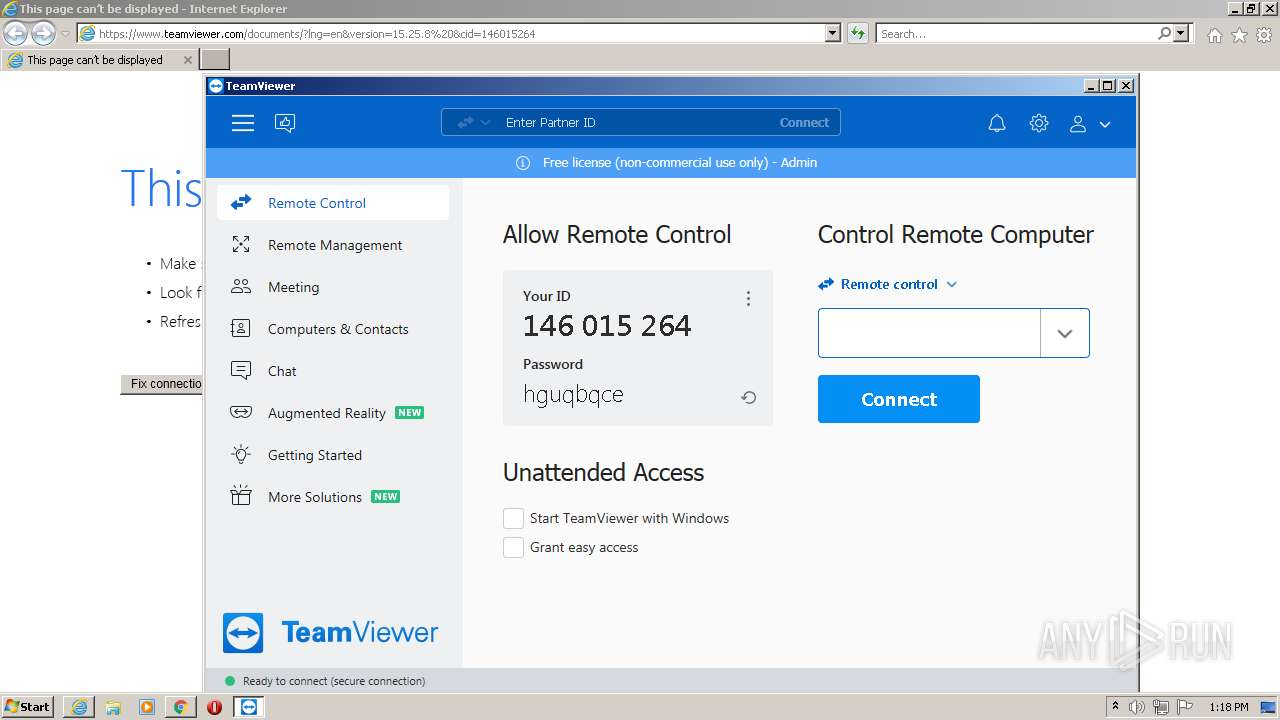Click the free license info icon
This screenshot has height=720, width=1280.
click(523, 163)
